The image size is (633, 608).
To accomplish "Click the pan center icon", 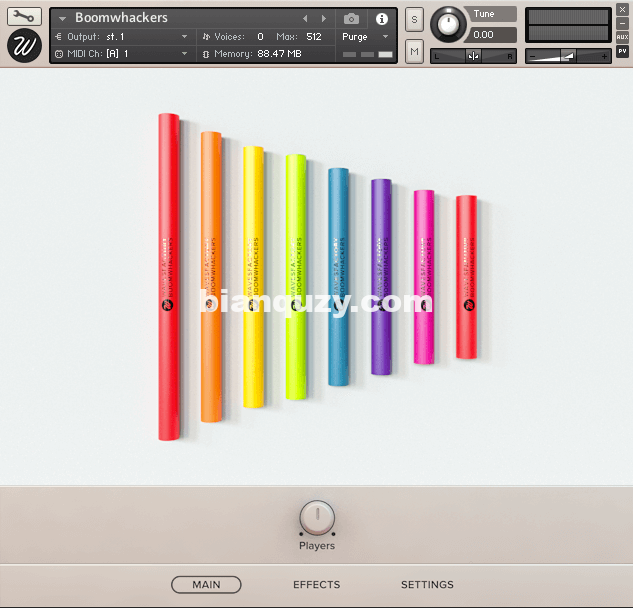I will coord(473,56).
